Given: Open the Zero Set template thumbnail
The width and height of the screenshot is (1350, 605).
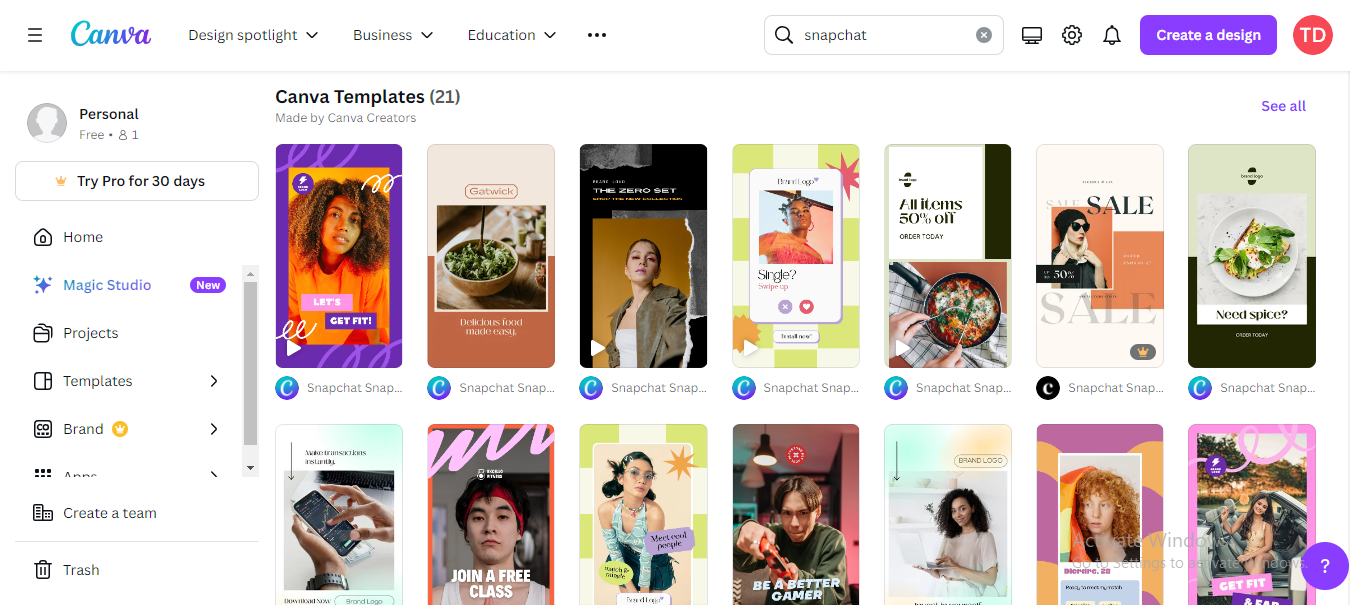Looking at the screenshot, I should click(643, 256).
